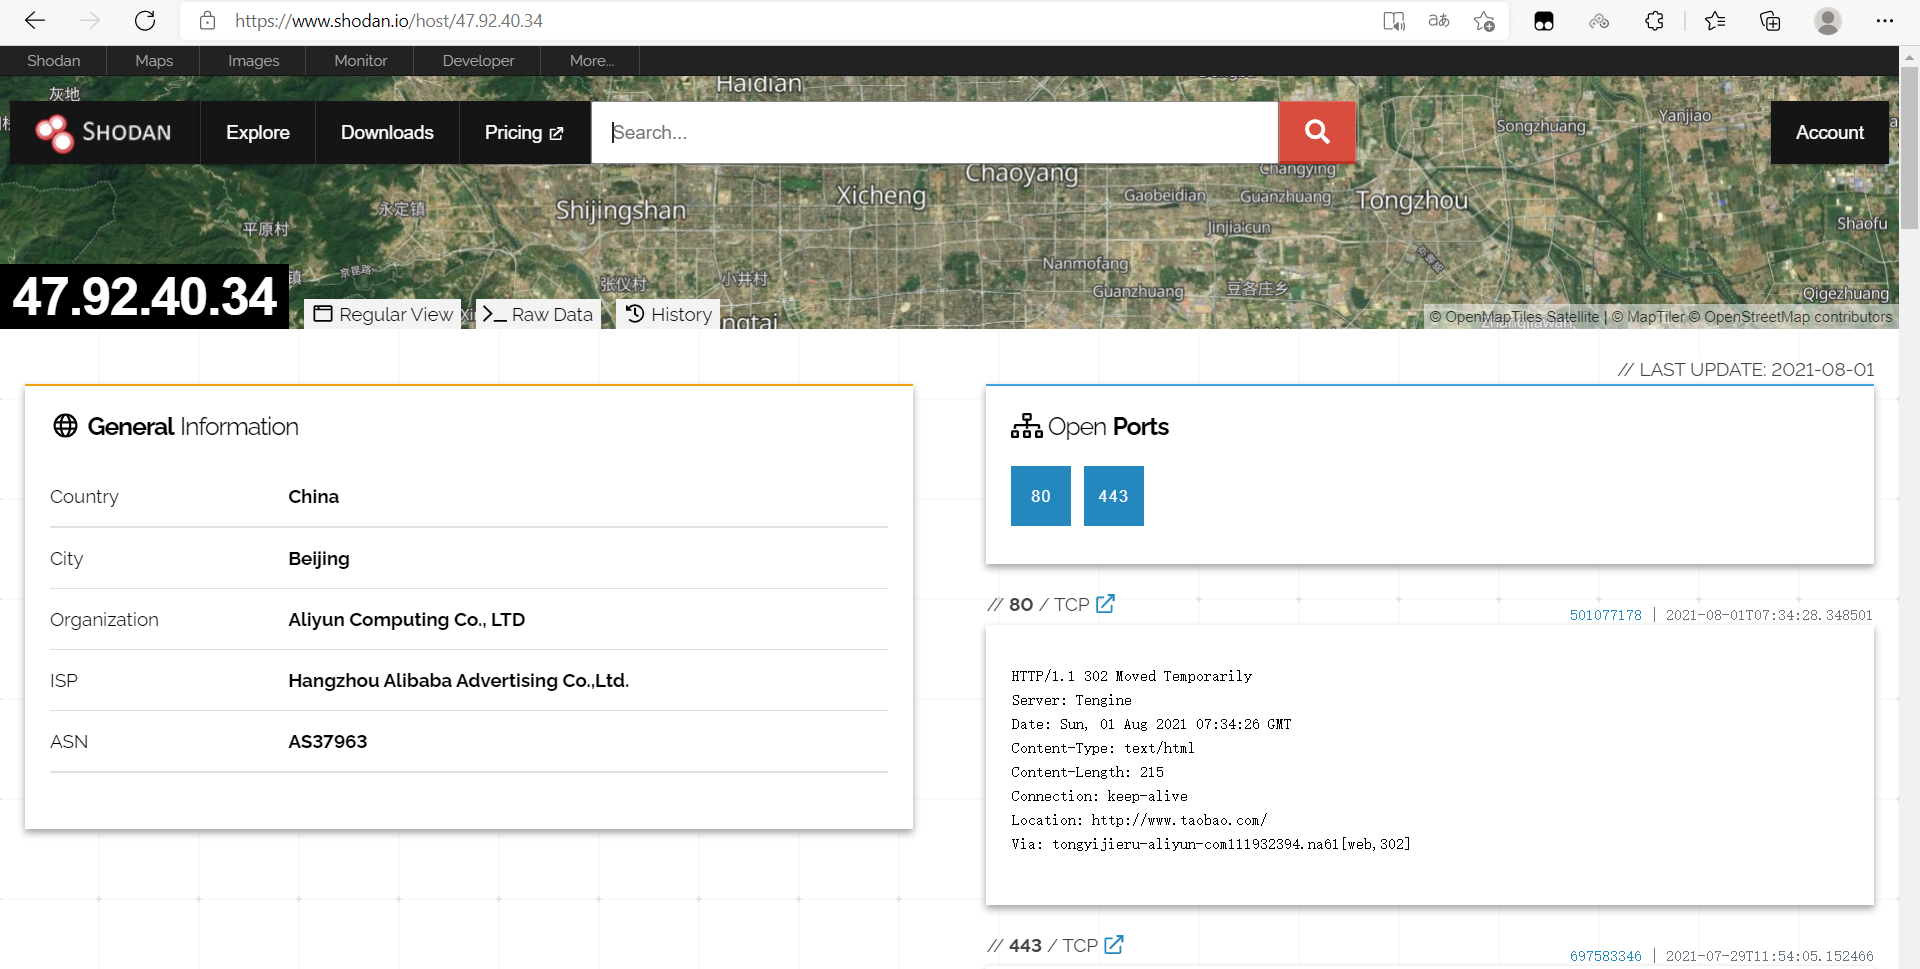Viewport: 1920px width, 969px height.
Task: Expand the More... top menu
Action: pyautogui.click(x=591, y=61)
